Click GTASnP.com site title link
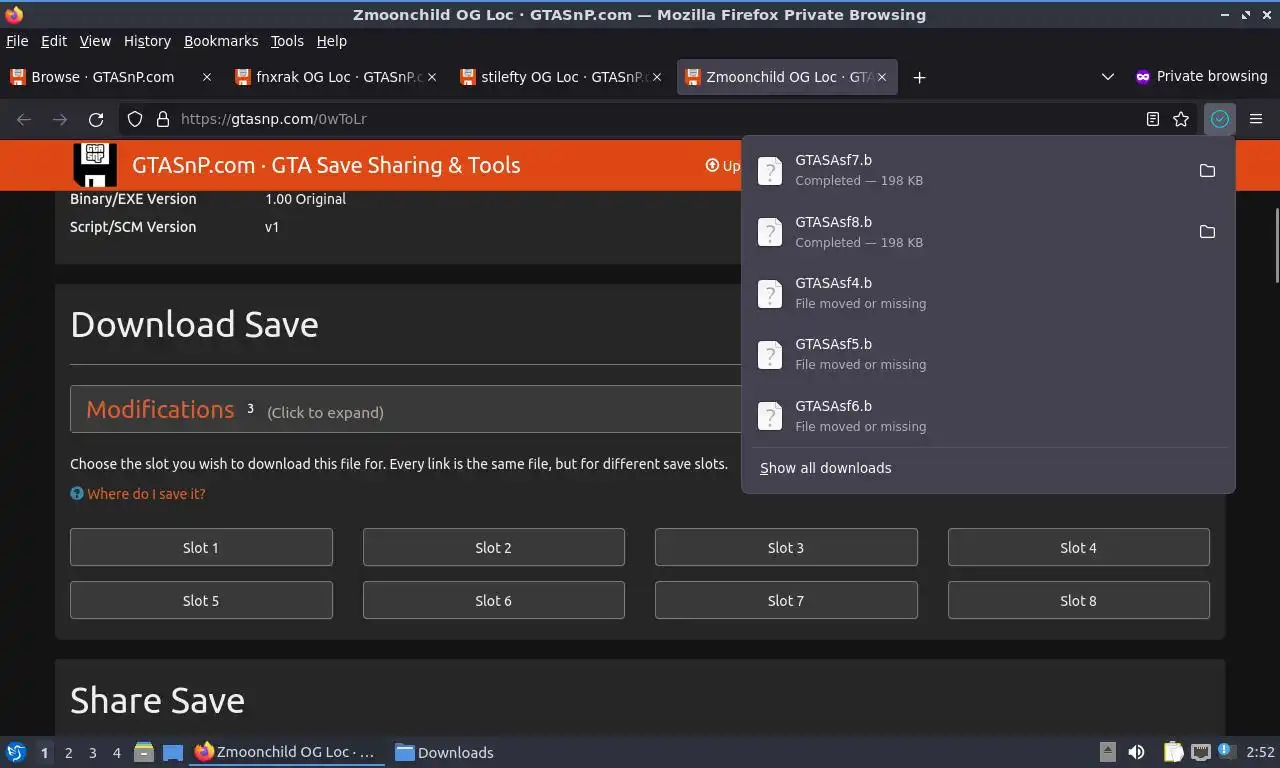The width and height of the screenshot is (1280, 768). coord(326,165)
